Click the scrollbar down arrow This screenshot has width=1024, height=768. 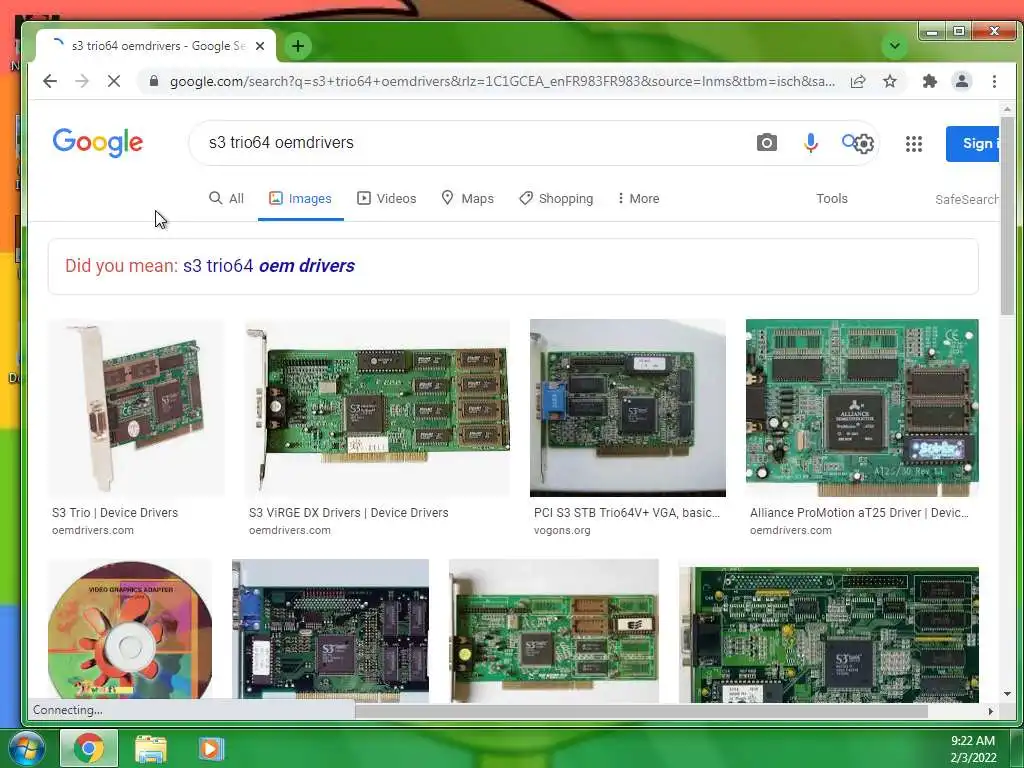click(x=1006, y=694)
